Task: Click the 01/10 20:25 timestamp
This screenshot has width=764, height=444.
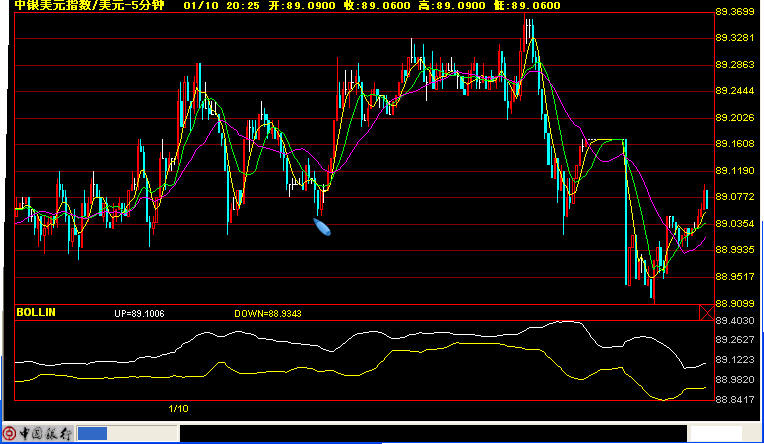Action: tap(222, 6)
